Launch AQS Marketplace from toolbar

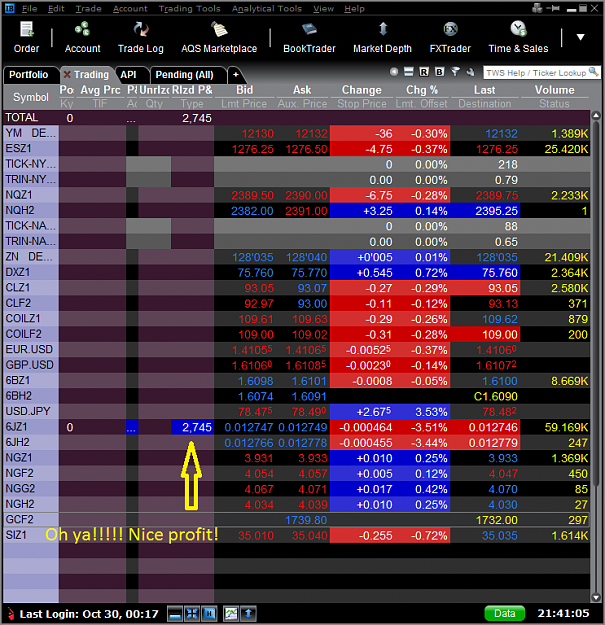(219, 37)
